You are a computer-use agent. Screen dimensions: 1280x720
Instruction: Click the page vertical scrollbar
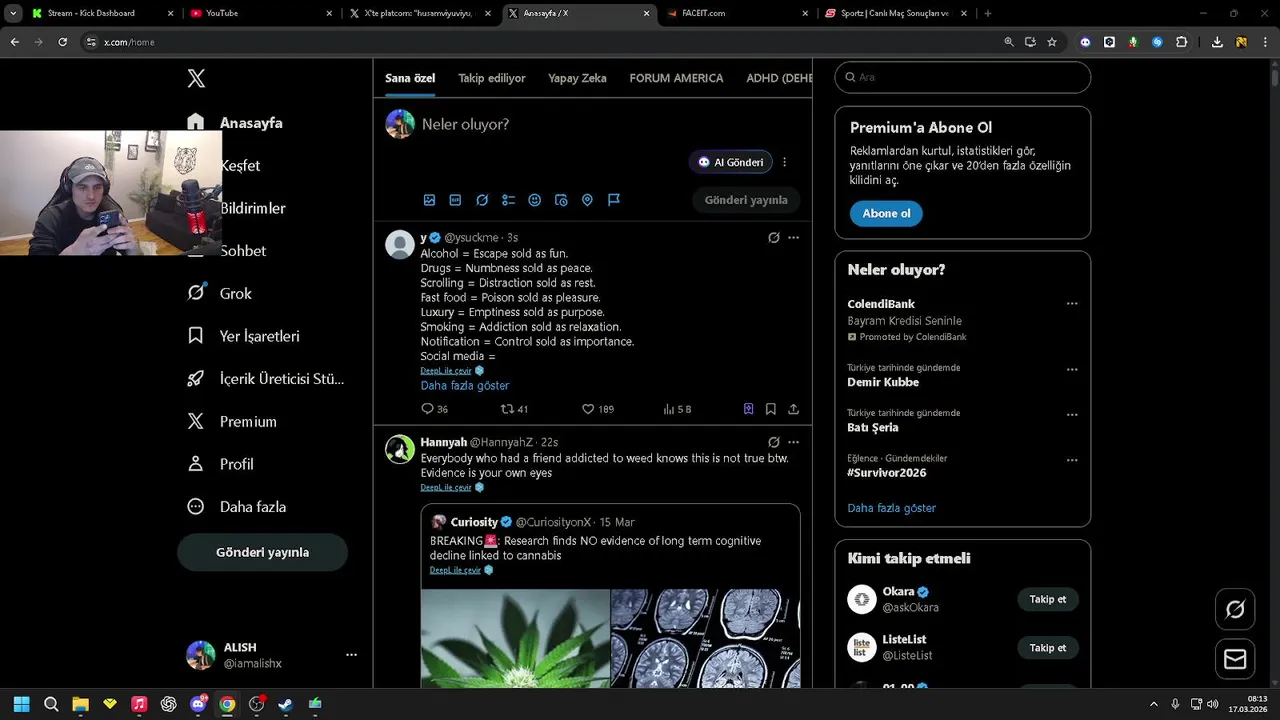[x=1275, y=76]
